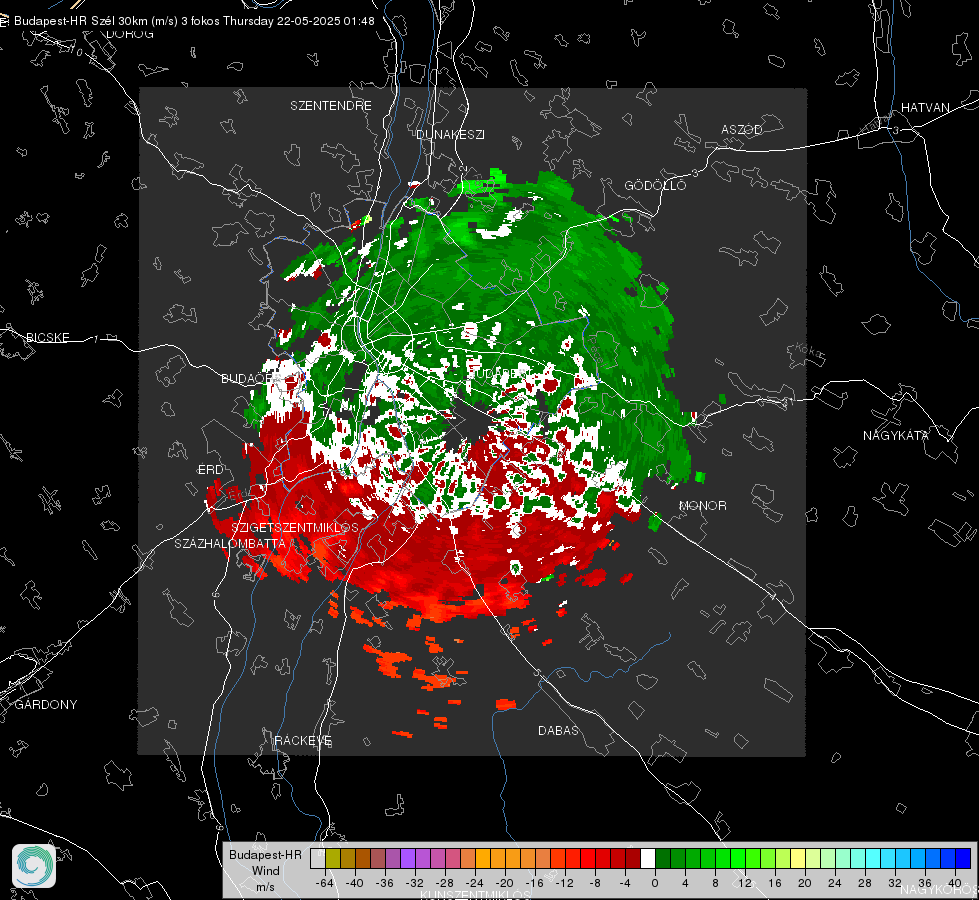The width and height of the screenshot is (979, 900).
Task: Click the SZENTENDRE city label
Action: click(x=331, y=106)
